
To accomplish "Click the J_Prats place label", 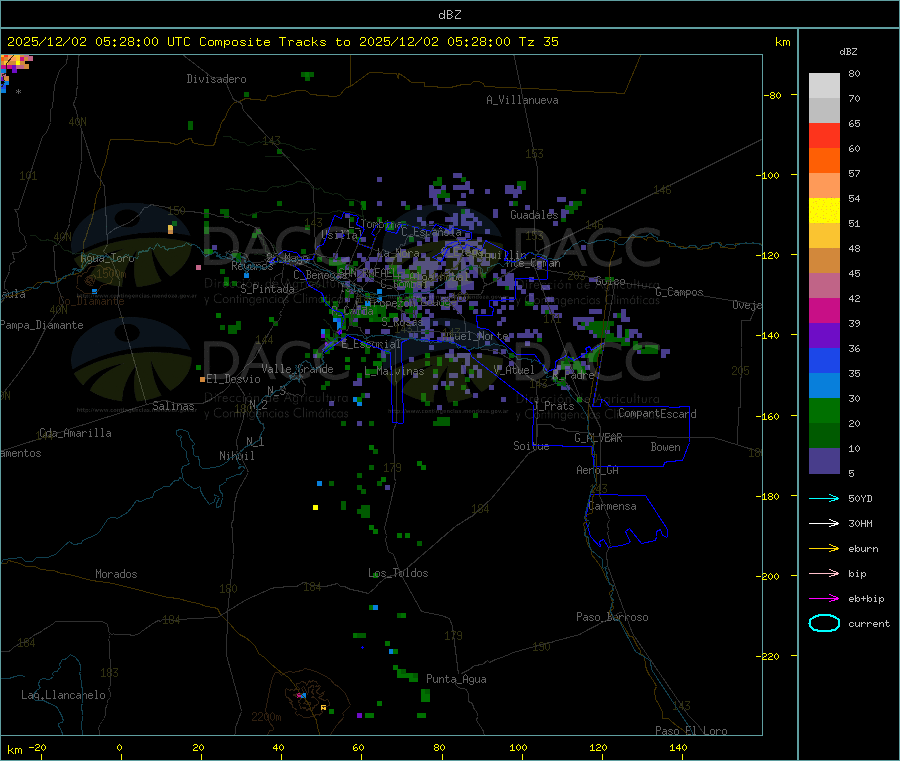I will tap(553, 406).
